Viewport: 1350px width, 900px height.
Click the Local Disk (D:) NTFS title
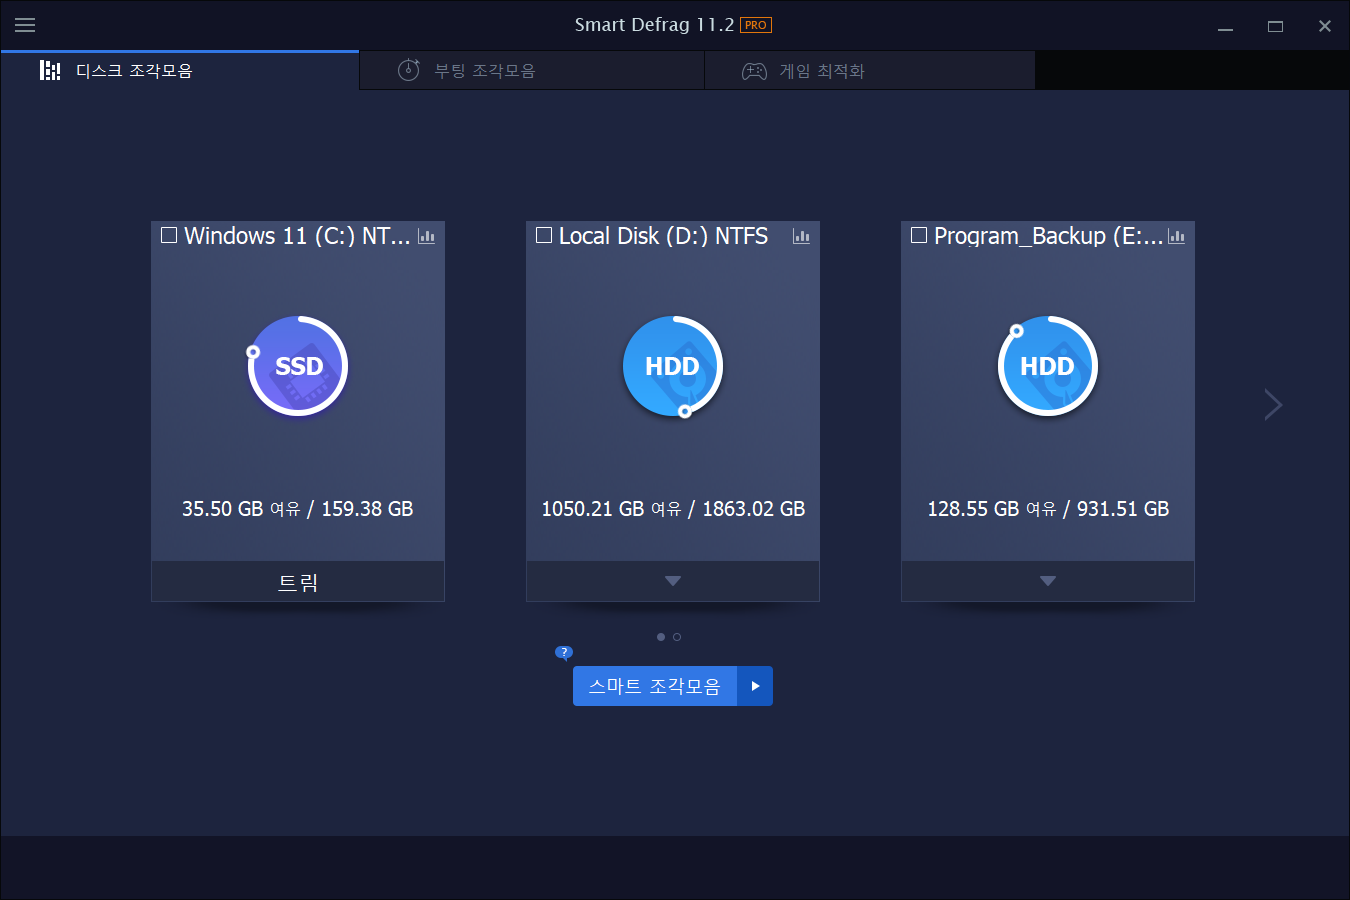[663, 236]
